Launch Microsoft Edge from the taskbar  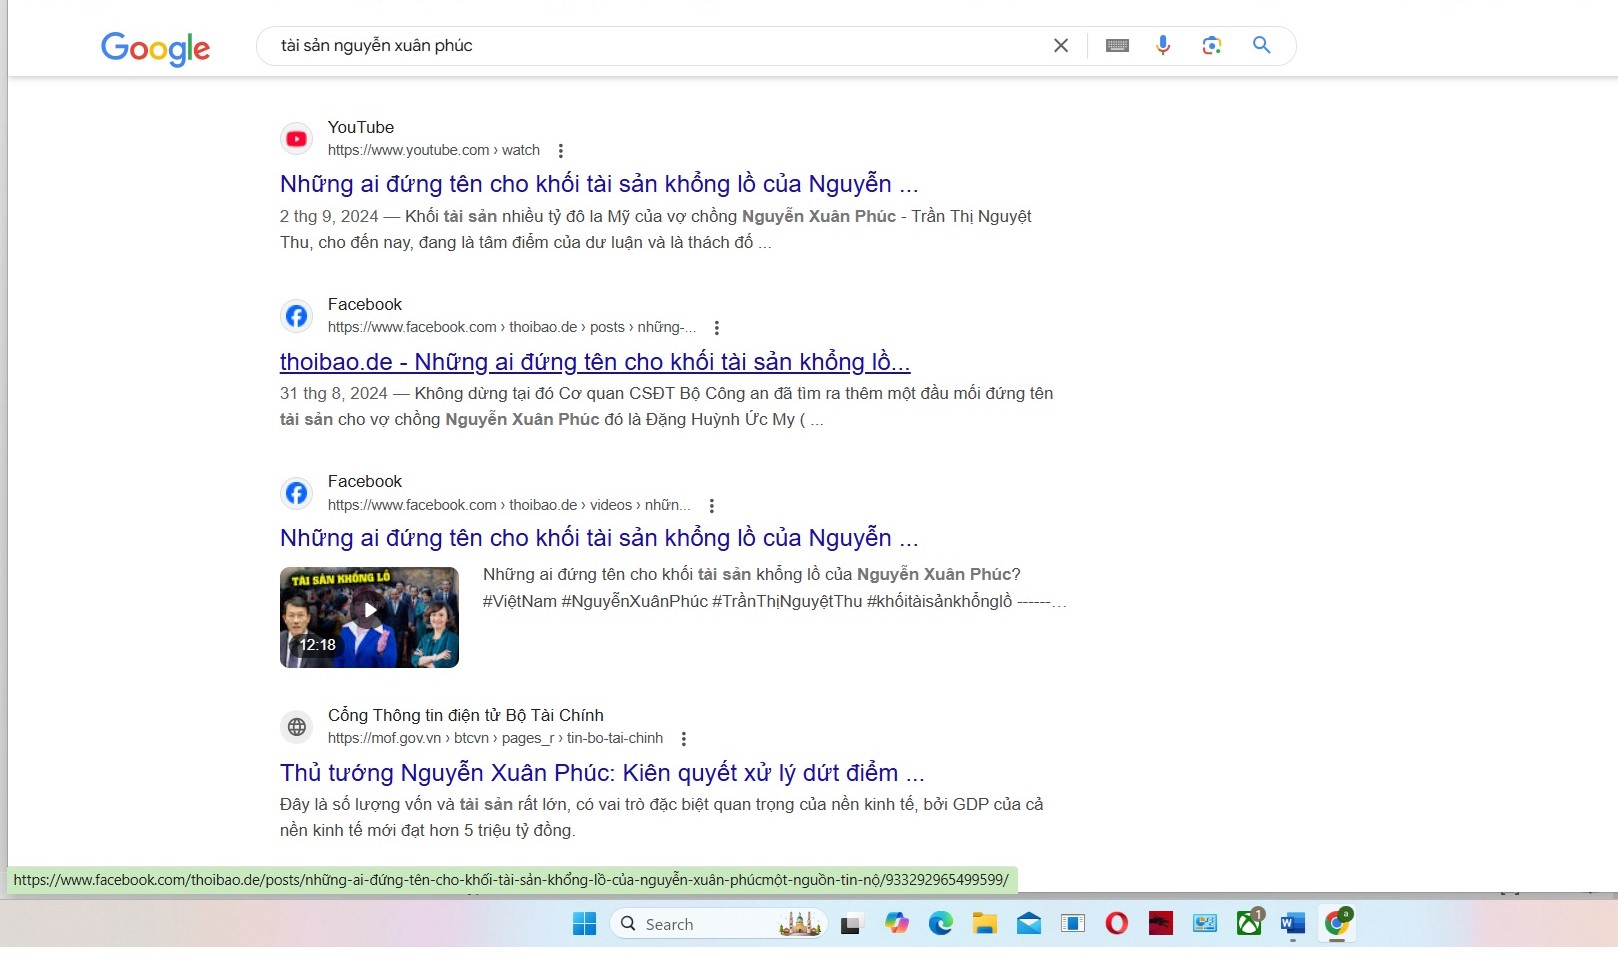point(940,924)
